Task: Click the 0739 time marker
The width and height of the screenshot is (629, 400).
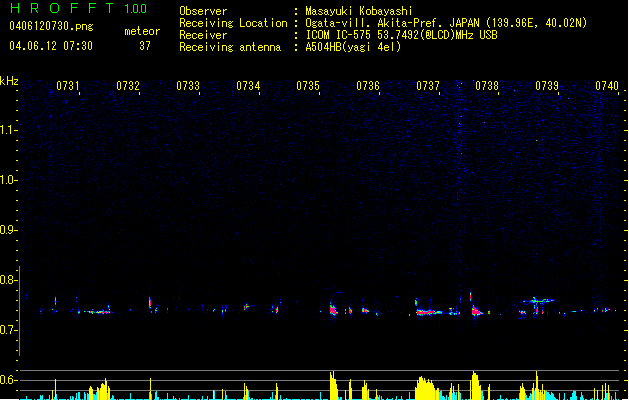Action: click(547, 86)
